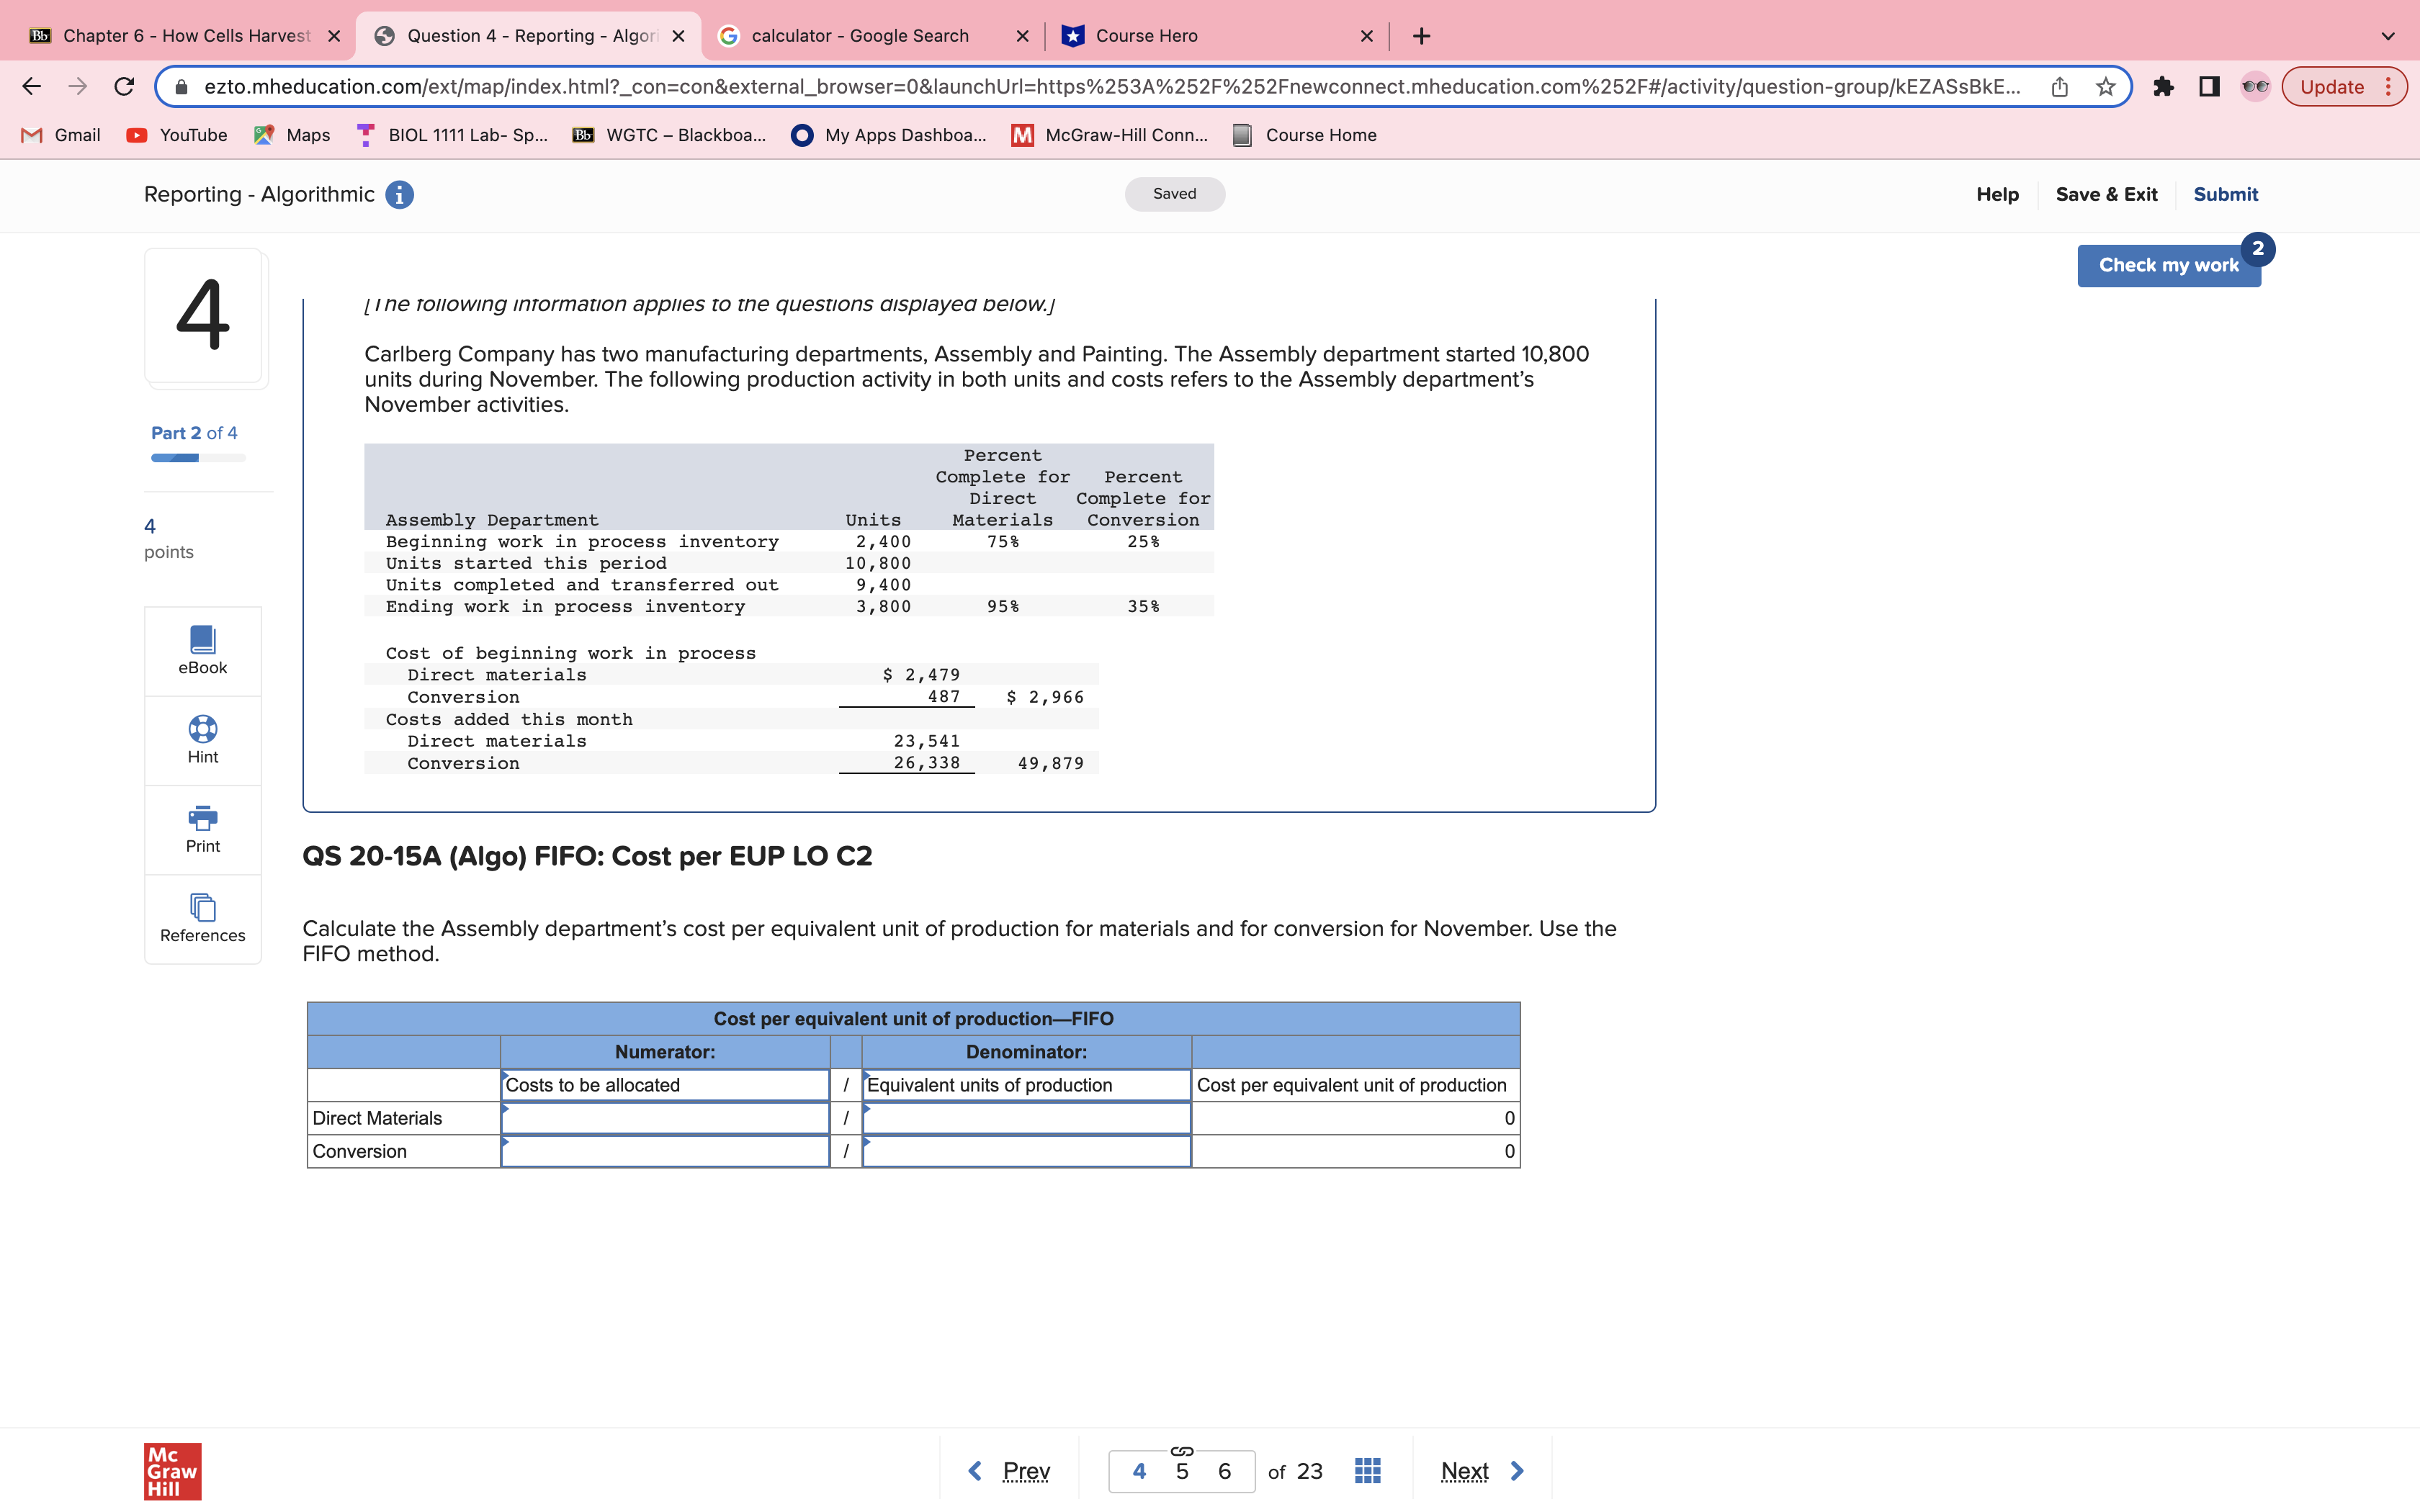Viewport: 2420px width, 1512px height.
Task: Open the question grid view icon
Action: (1367, 1471)
